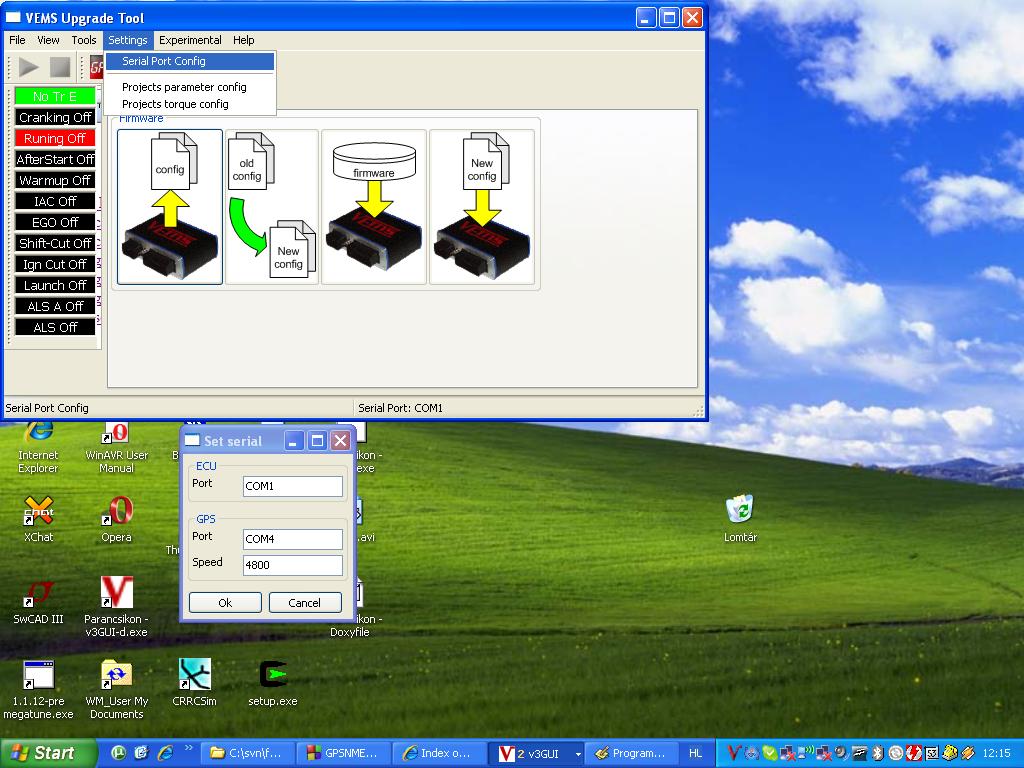Viewport: 1024px width, 768px height.
Task: Click the gray play toolbar button
Action: coord(28,67)
